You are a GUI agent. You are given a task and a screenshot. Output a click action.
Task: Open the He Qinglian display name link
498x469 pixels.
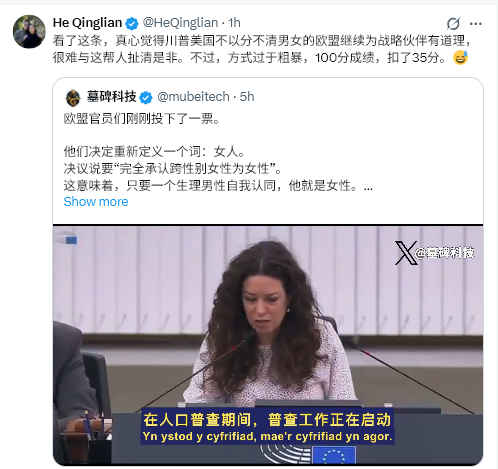pos(87,23)
